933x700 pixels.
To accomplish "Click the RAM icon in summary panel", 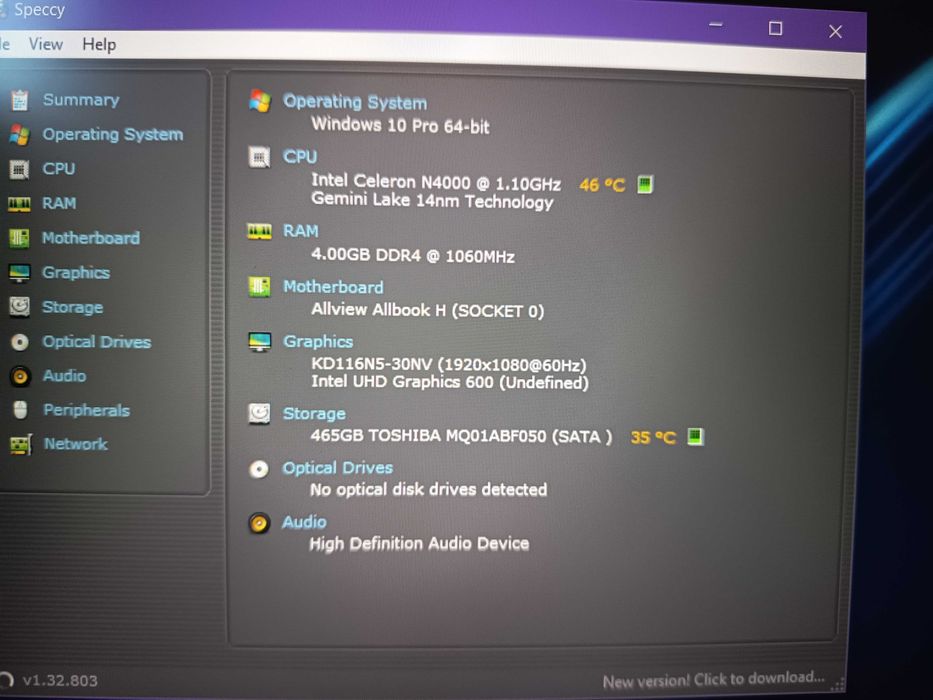I will click(259, 231).
